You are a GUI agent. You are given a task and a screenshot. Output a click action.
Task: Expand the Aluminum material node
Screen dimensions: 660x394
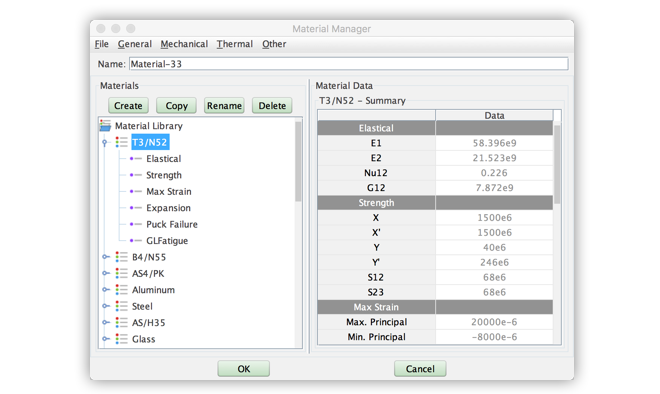pyautogui.click(x=106, y=290)
